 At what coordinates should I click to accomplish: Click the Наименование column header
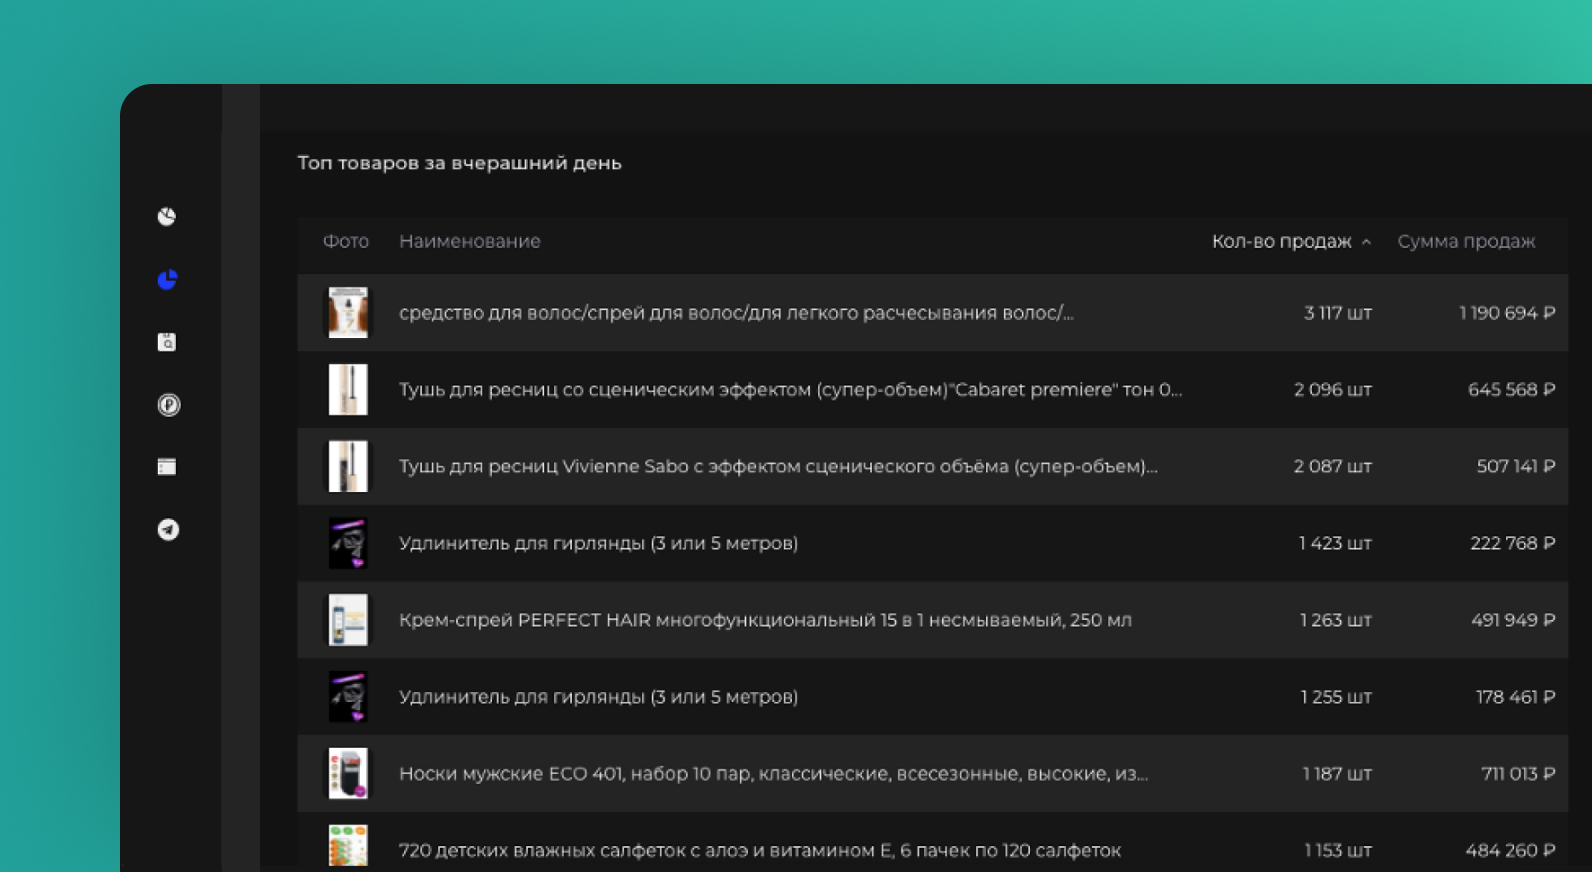pos(469,241)
